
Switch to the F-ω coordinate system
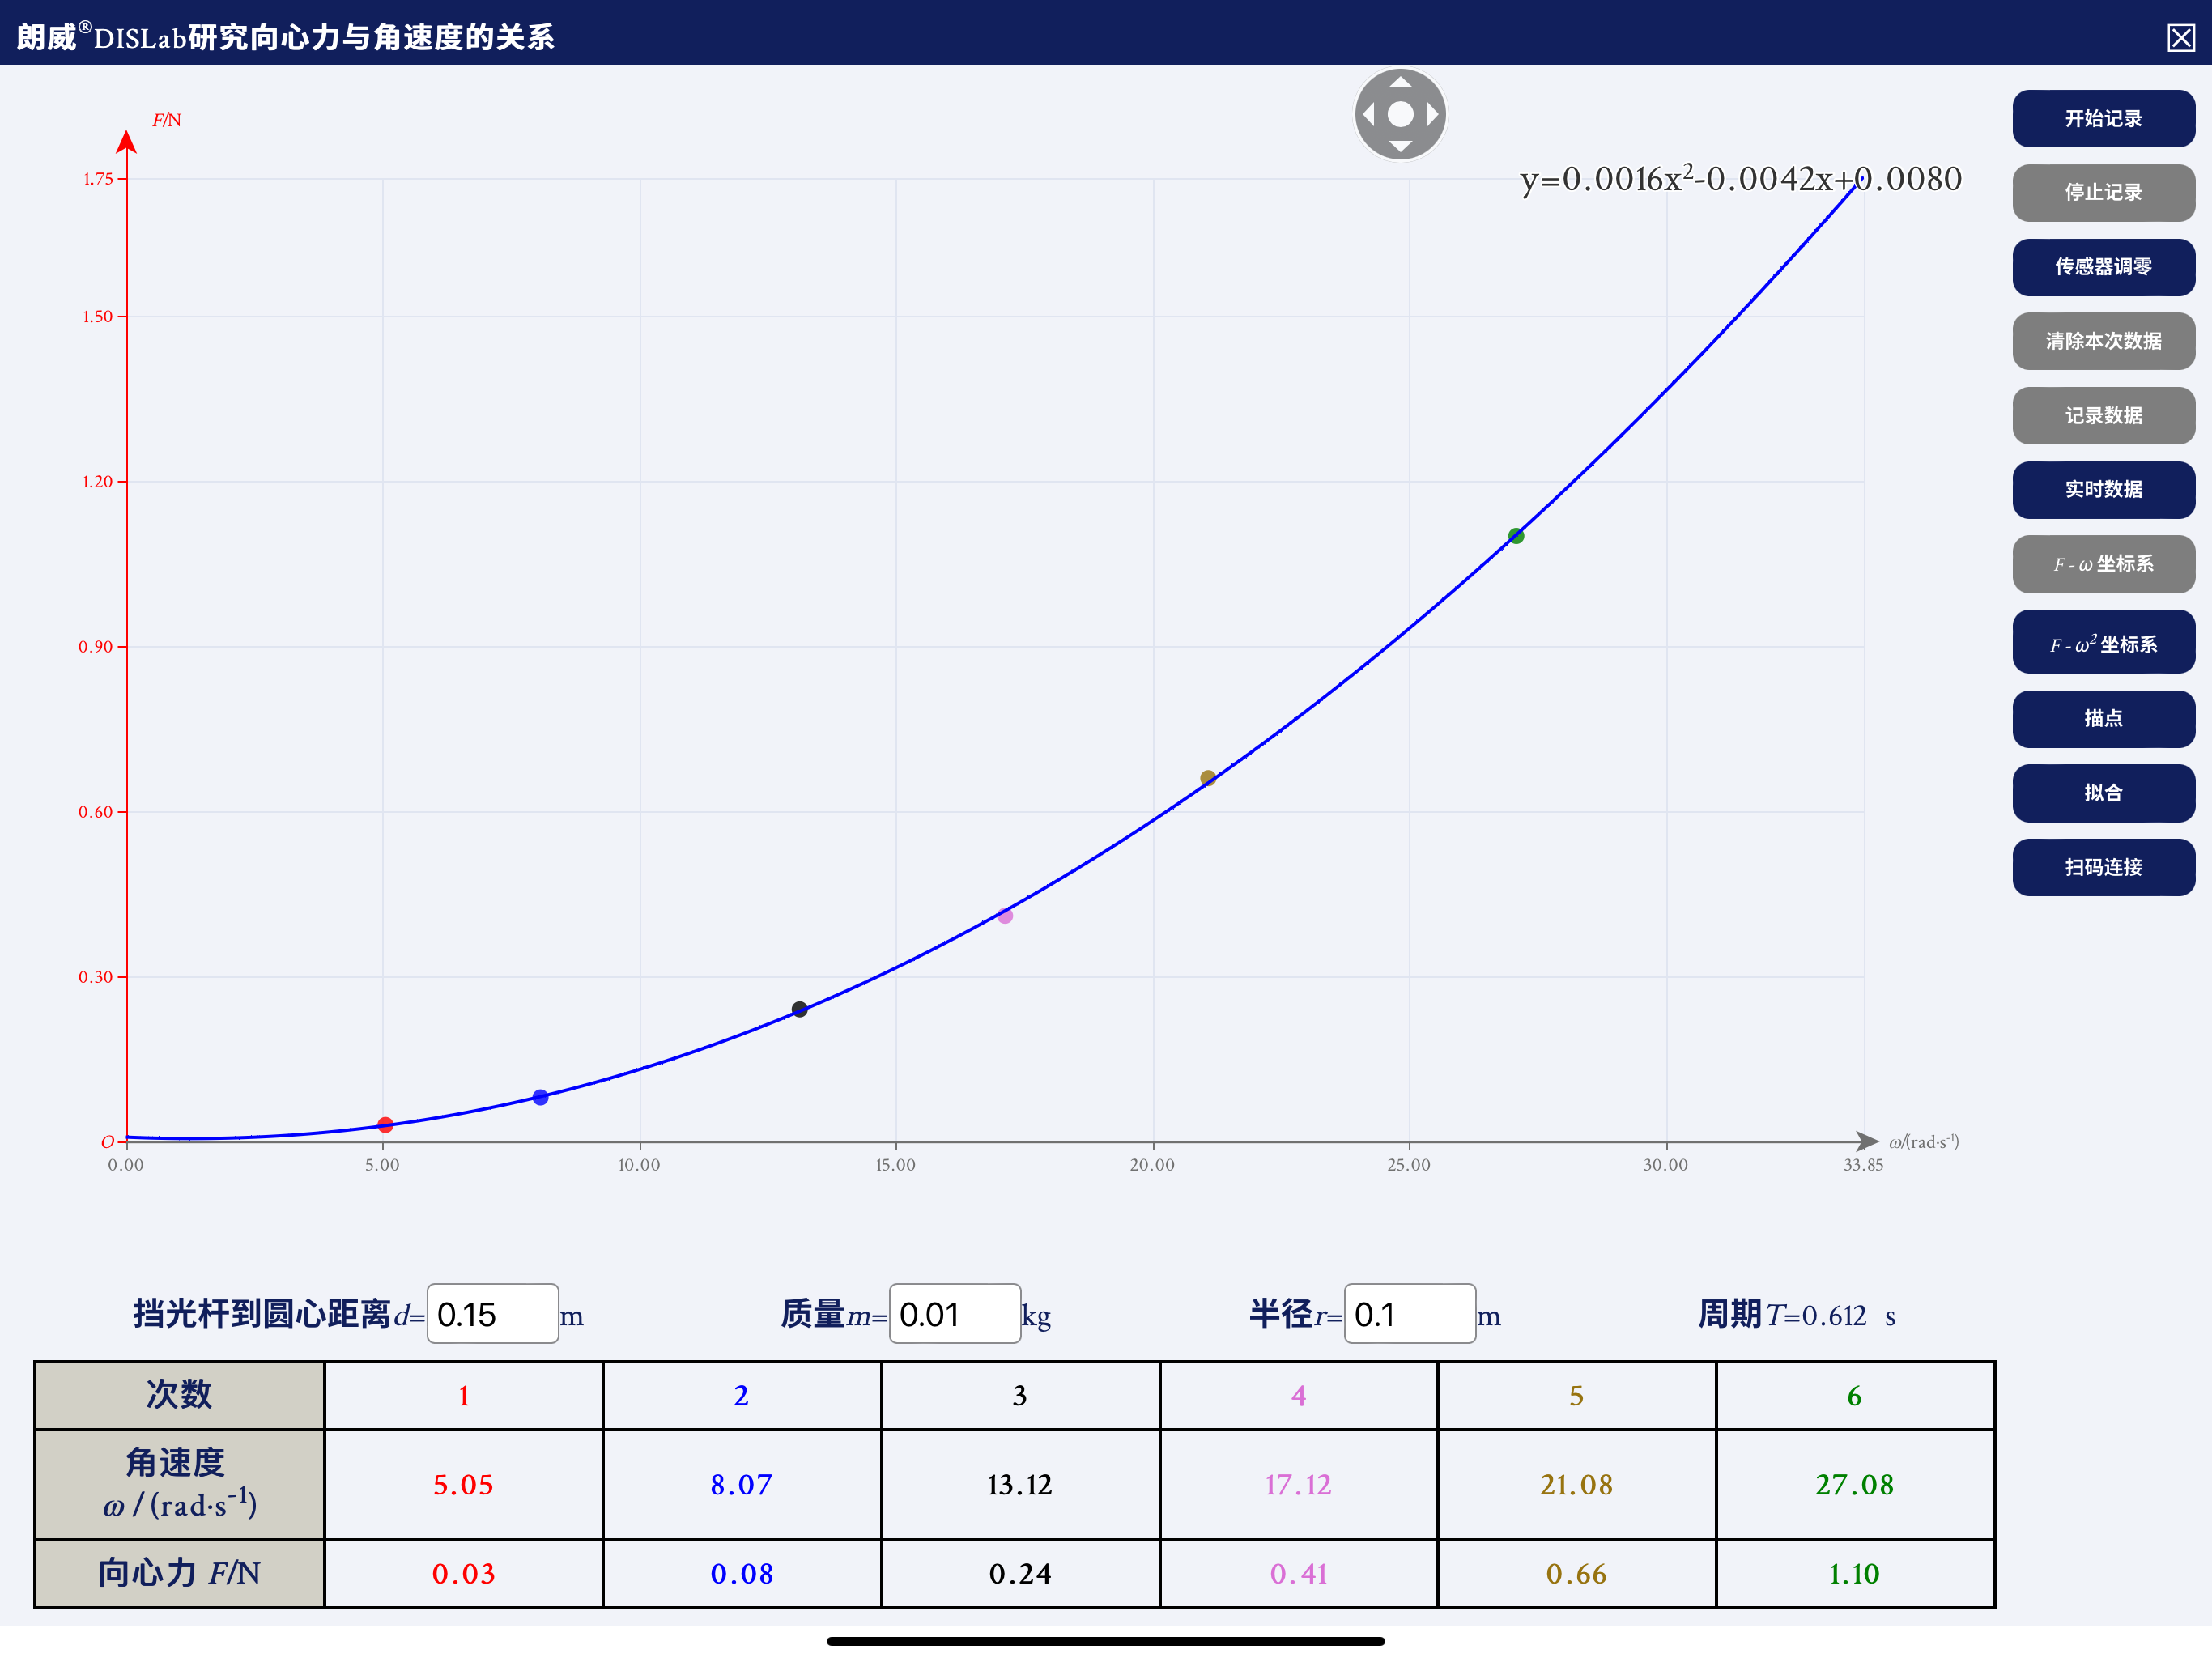[2103, 564]
